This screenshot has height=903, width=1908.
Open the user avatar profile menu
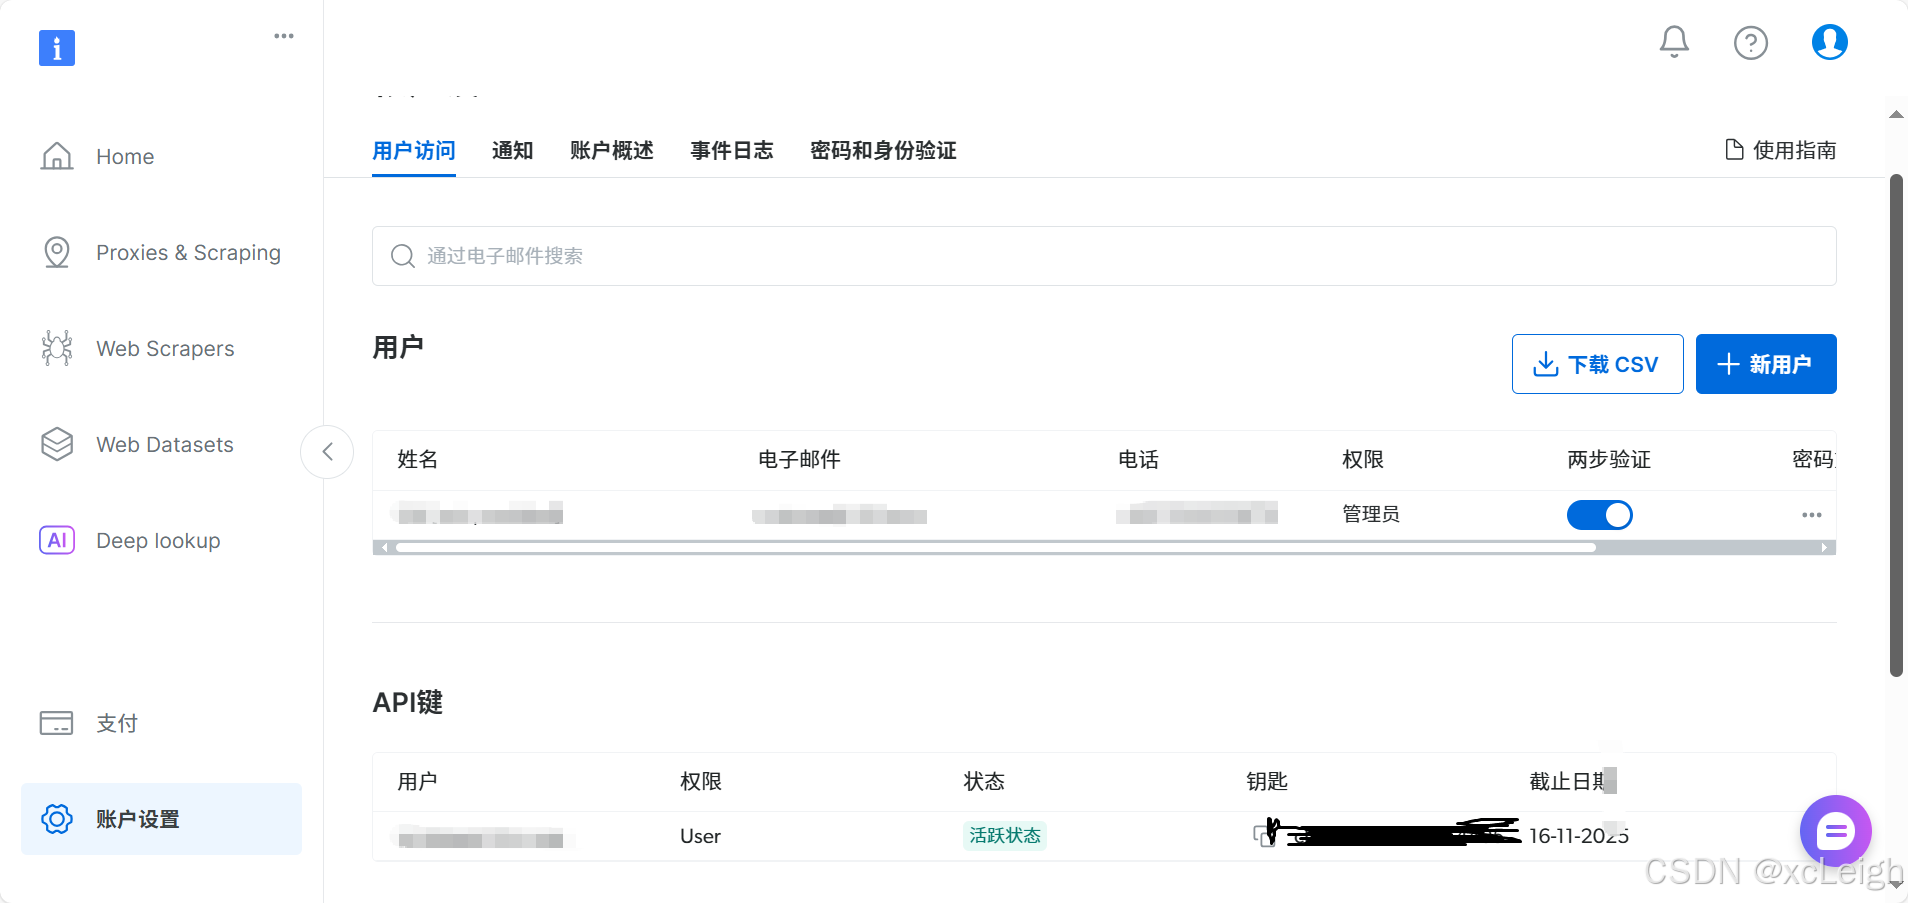1829,42
